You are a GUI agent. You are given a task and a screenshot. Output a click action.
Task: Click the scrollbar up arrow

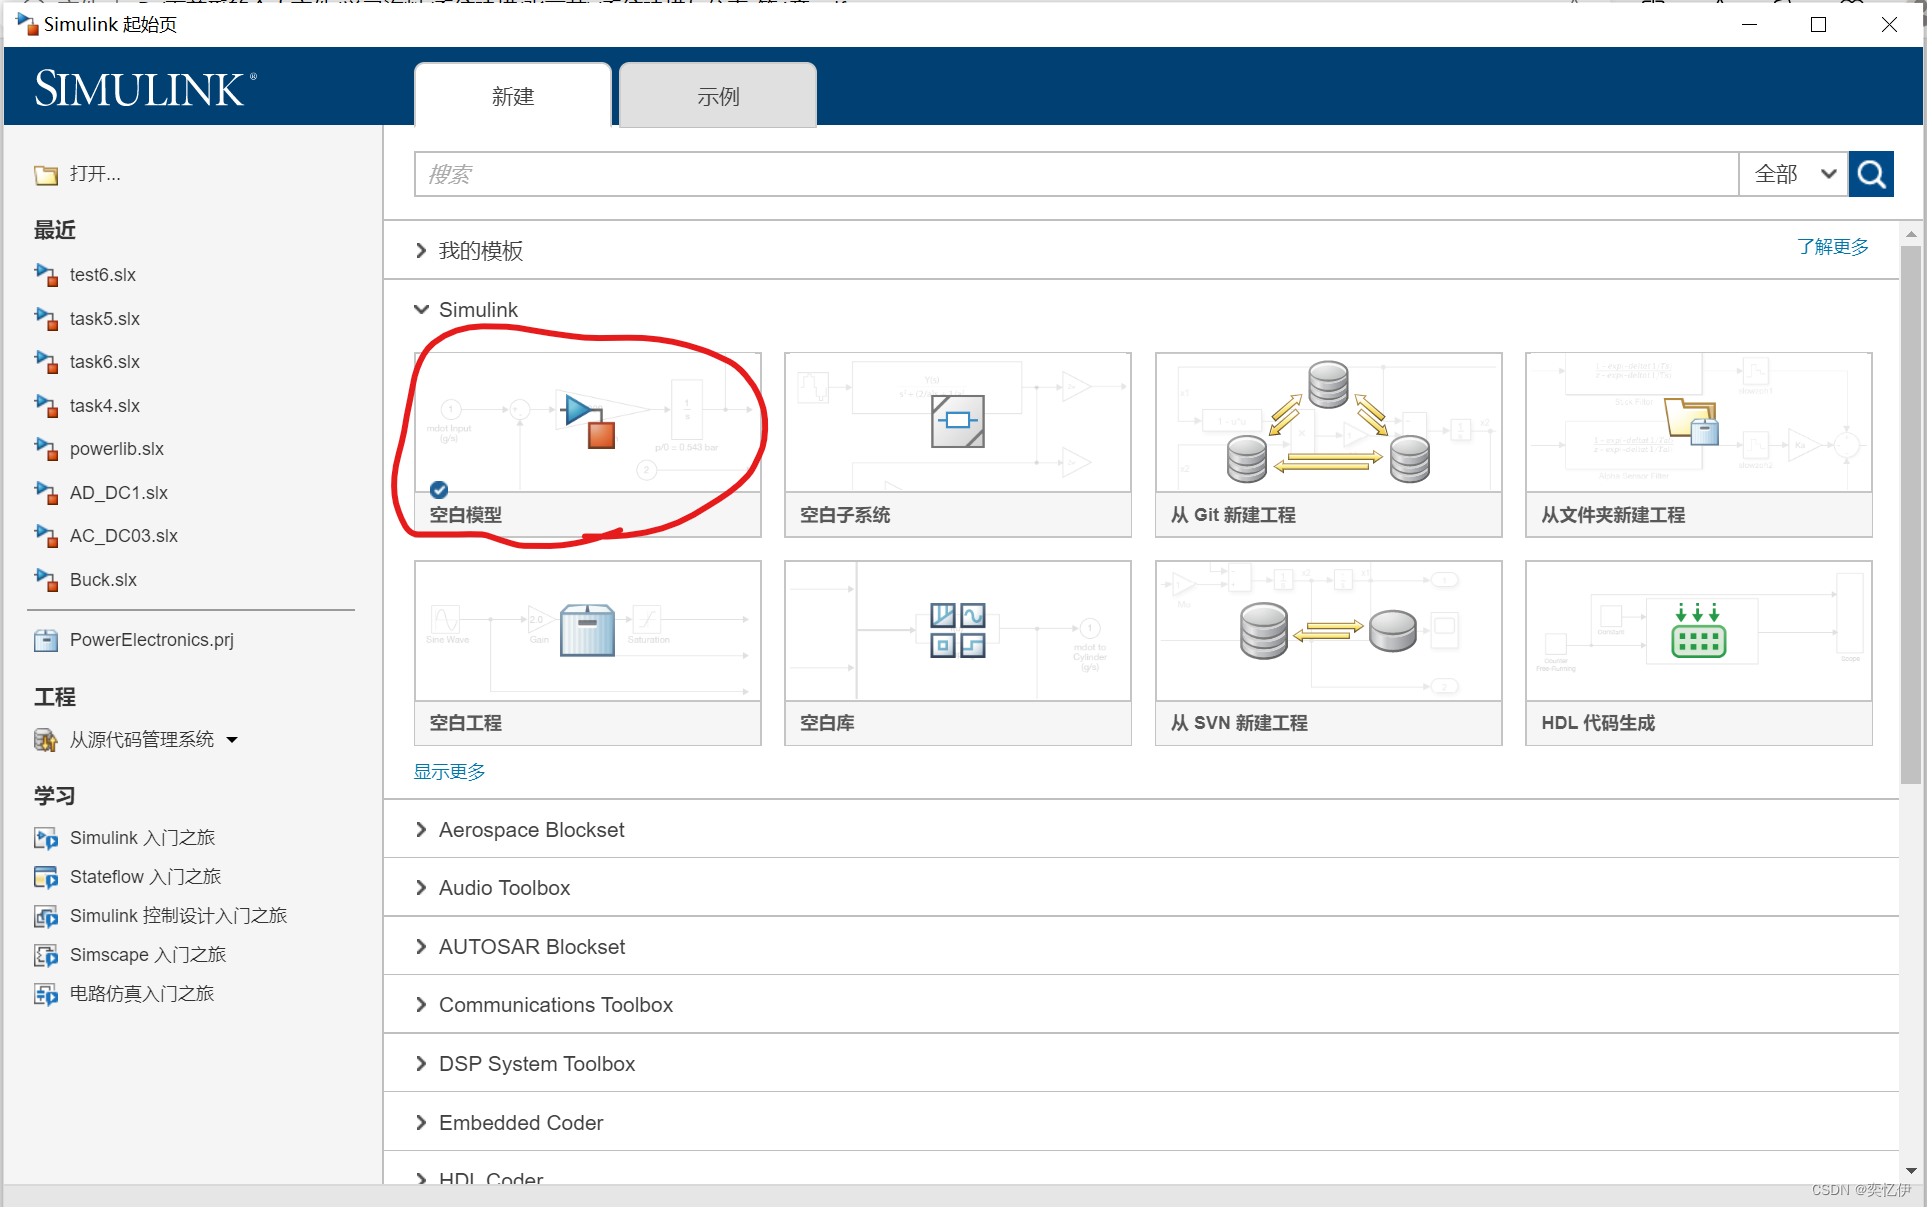click(x=1911, y=234)
